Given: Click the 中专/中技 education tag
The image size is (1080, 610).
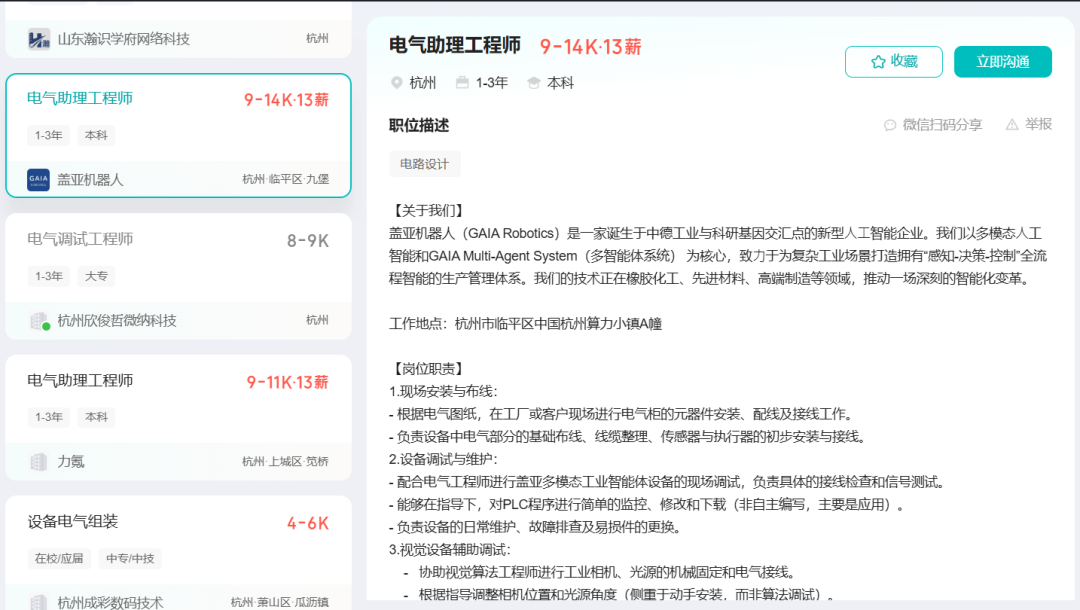Looking at the screenshot, I should [x=129, y=558].
